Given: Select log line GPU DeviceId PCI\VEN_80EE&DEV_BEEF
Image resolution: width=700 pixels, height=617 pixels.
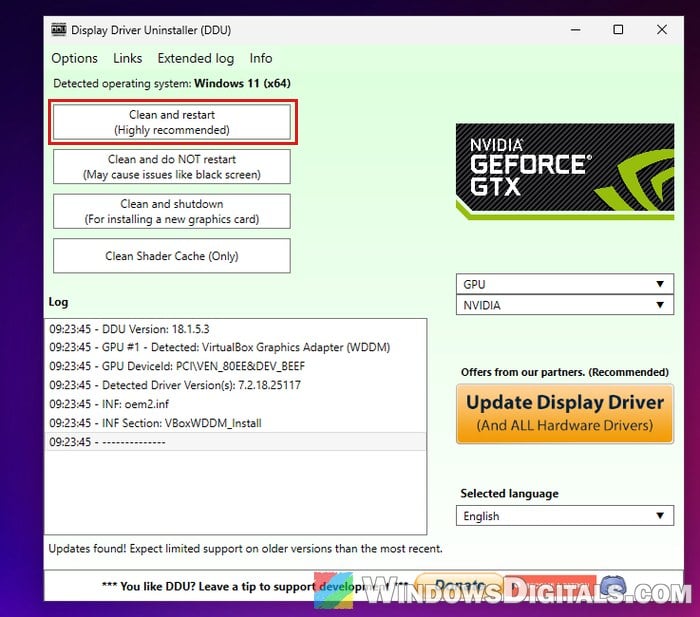Looking at the screenshot, I should [235, 366].
